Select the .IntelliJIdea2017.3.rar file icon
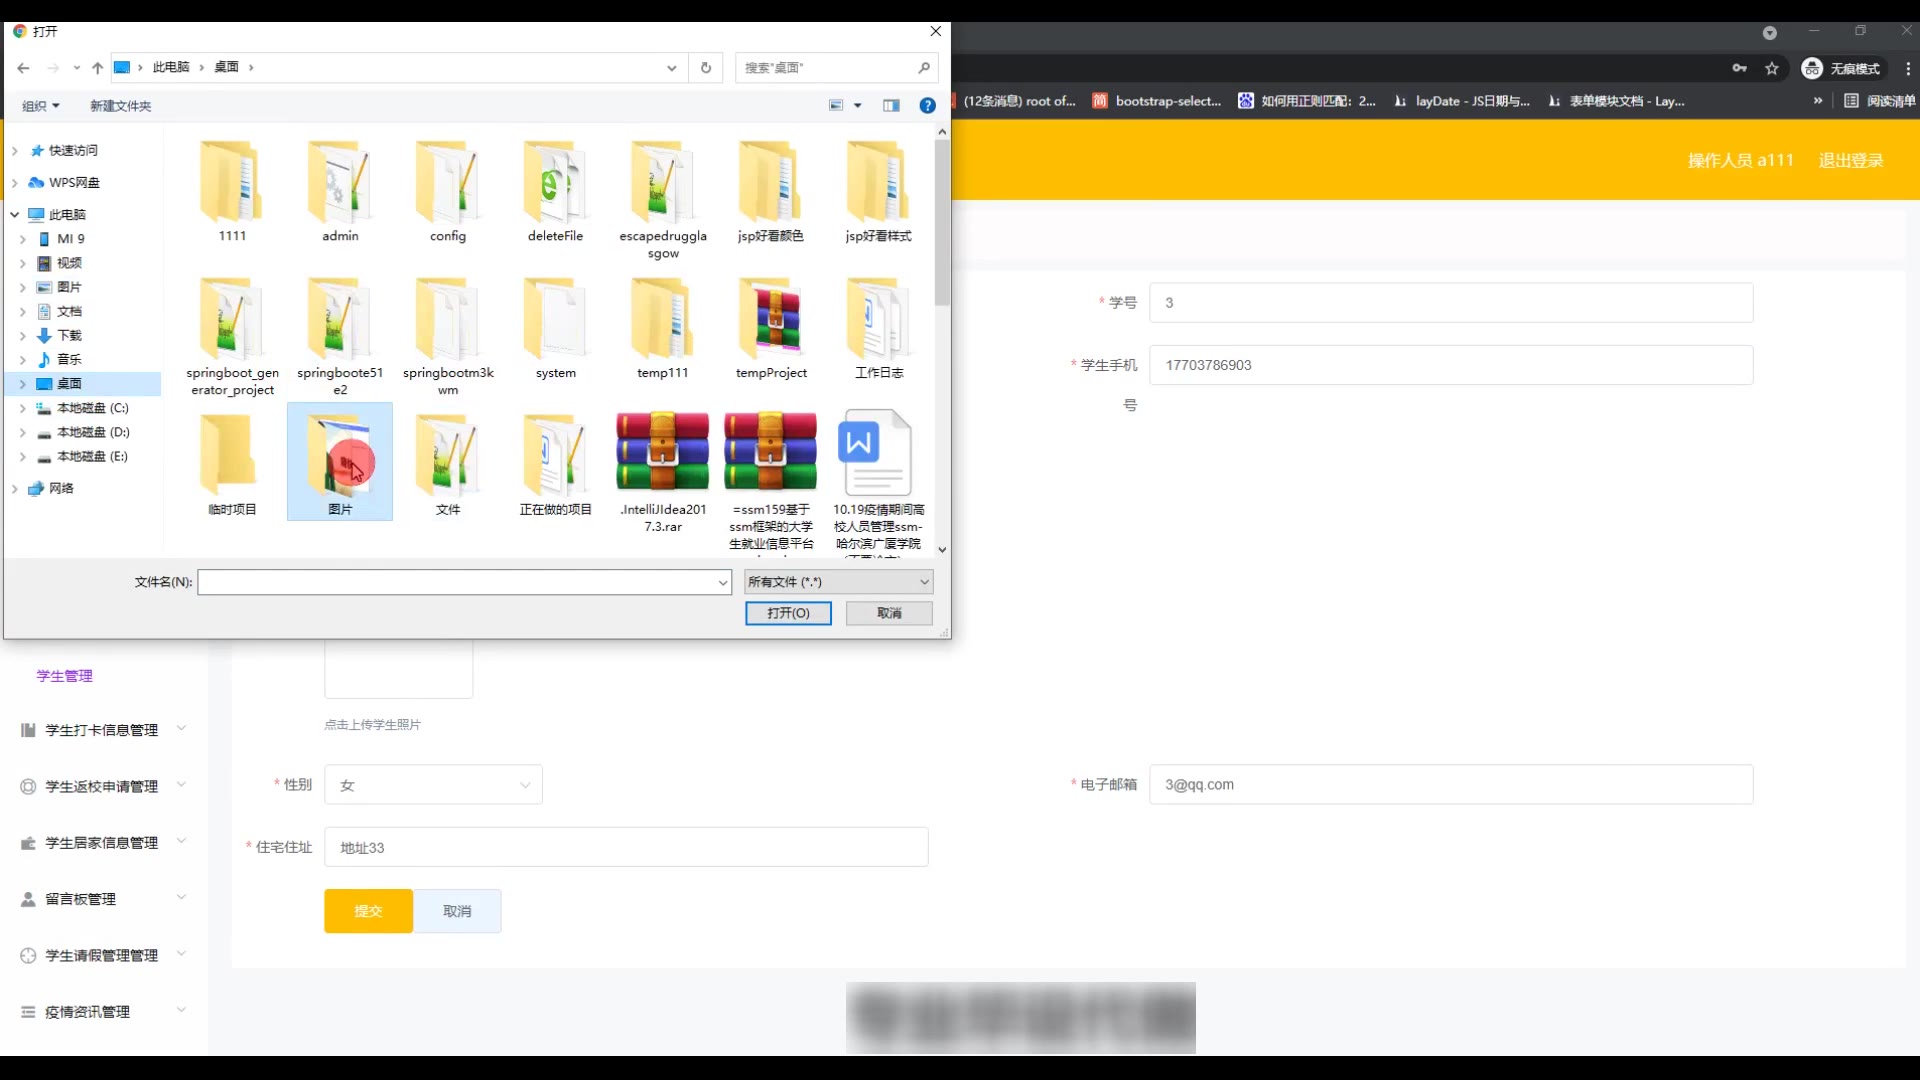Viewport: 1920px width, 1080px height. pyautogui.click(x=662, y=452)
